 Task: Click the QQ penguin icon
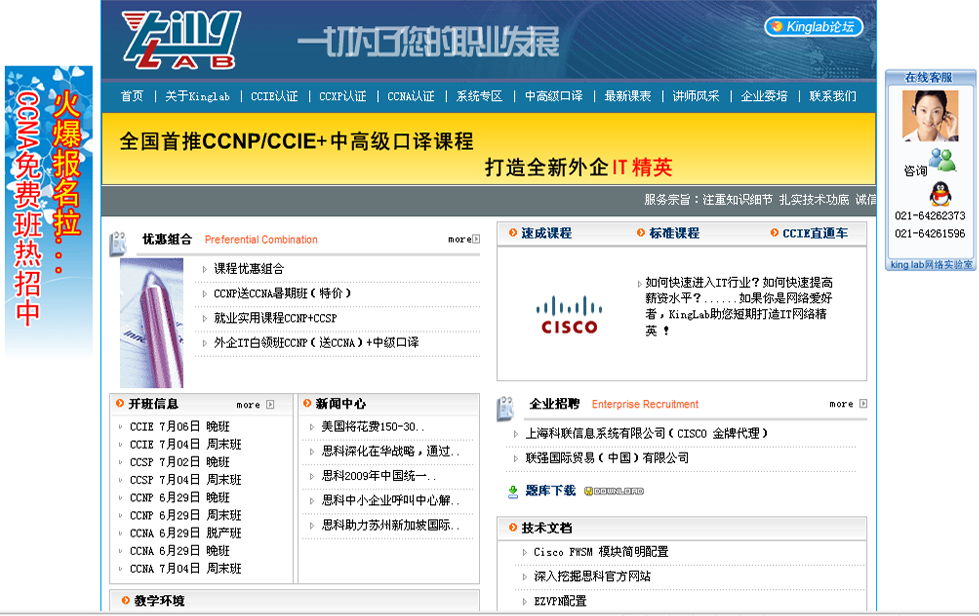pyautogui.click(x=940, y=194)
